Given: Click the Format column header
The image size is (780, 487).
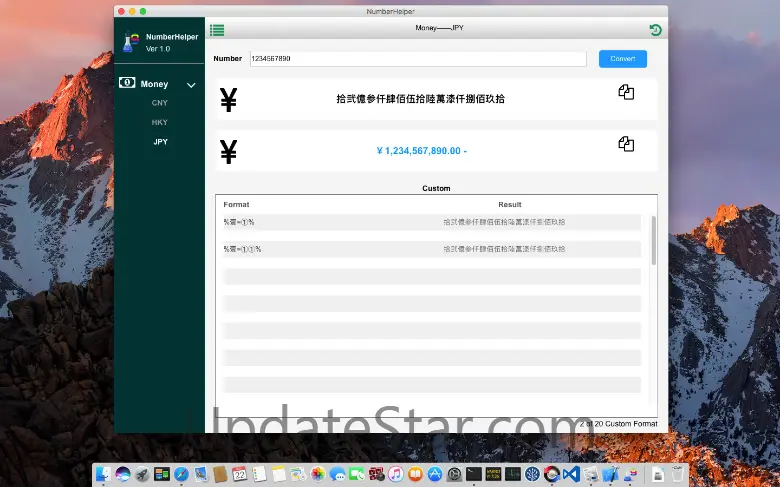Looking at the screenshot, I should click(236, 204).
